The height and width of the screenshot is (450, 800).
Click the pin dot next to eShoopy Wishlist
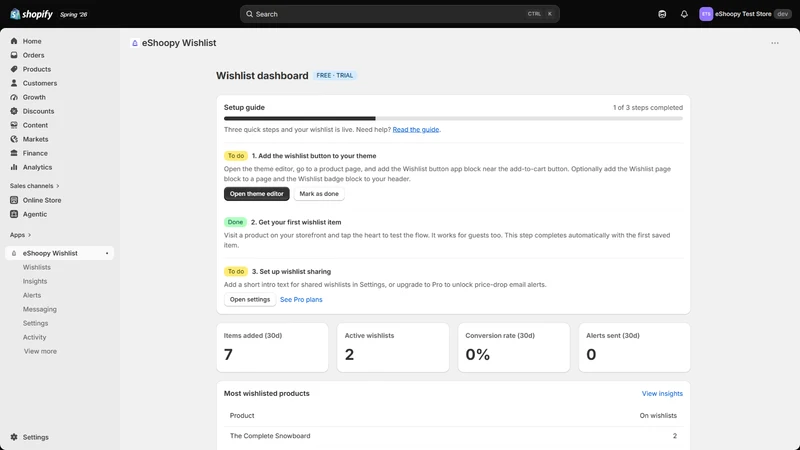107,253
